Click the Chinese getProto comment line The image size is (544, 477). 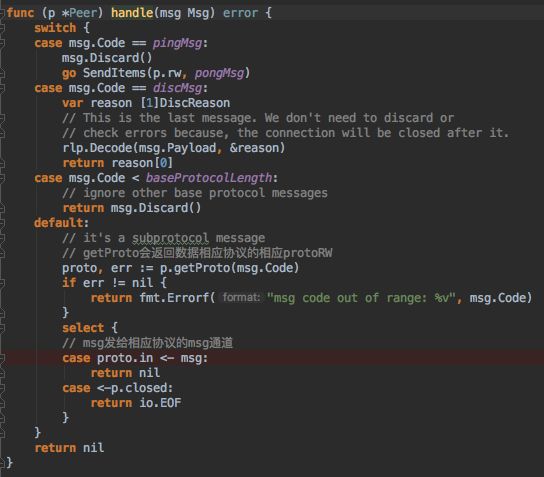197,253
